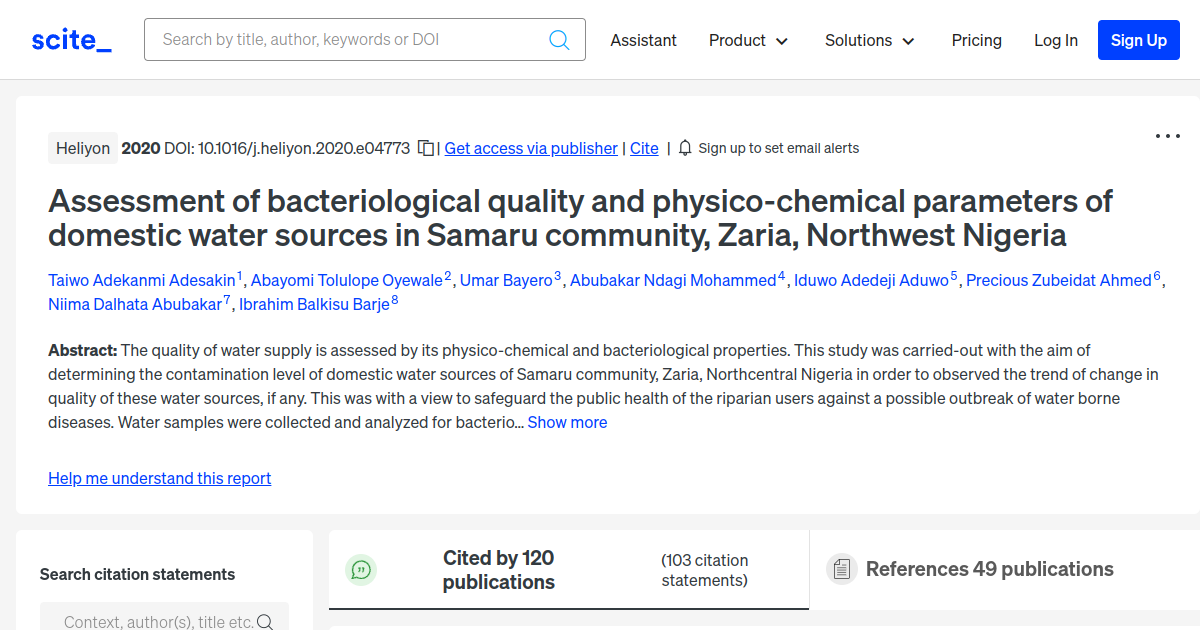Open author profile of Taiwo Adekanmi Adesakin

tap(140, 280)
